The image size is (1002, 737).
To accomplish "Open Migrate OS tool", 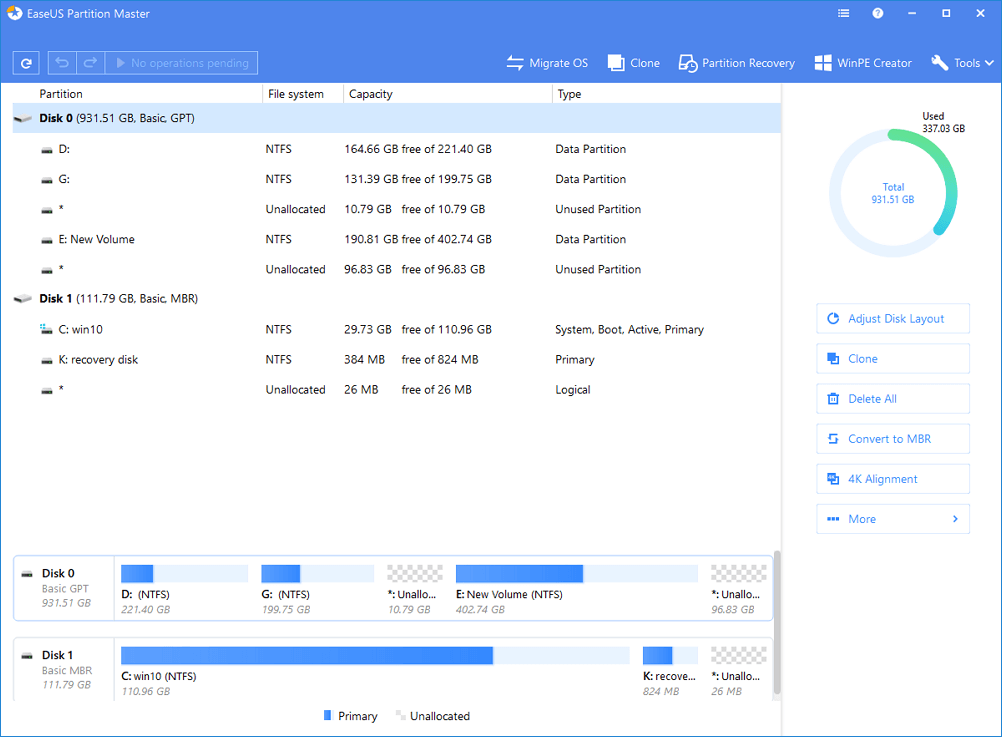I will coord(547,63).
